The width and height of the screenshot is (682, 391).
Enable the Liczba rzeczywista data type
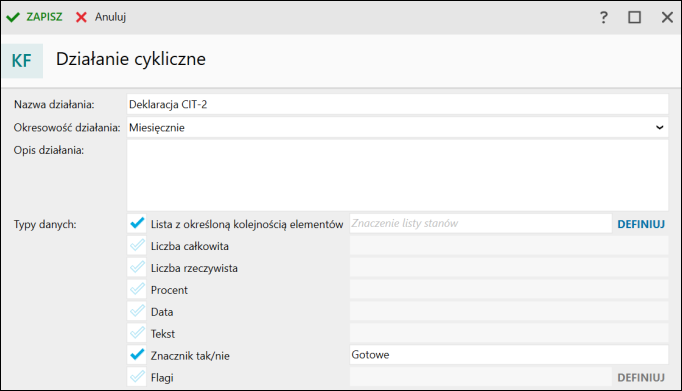pyautogui.click(x=137, y=267)
